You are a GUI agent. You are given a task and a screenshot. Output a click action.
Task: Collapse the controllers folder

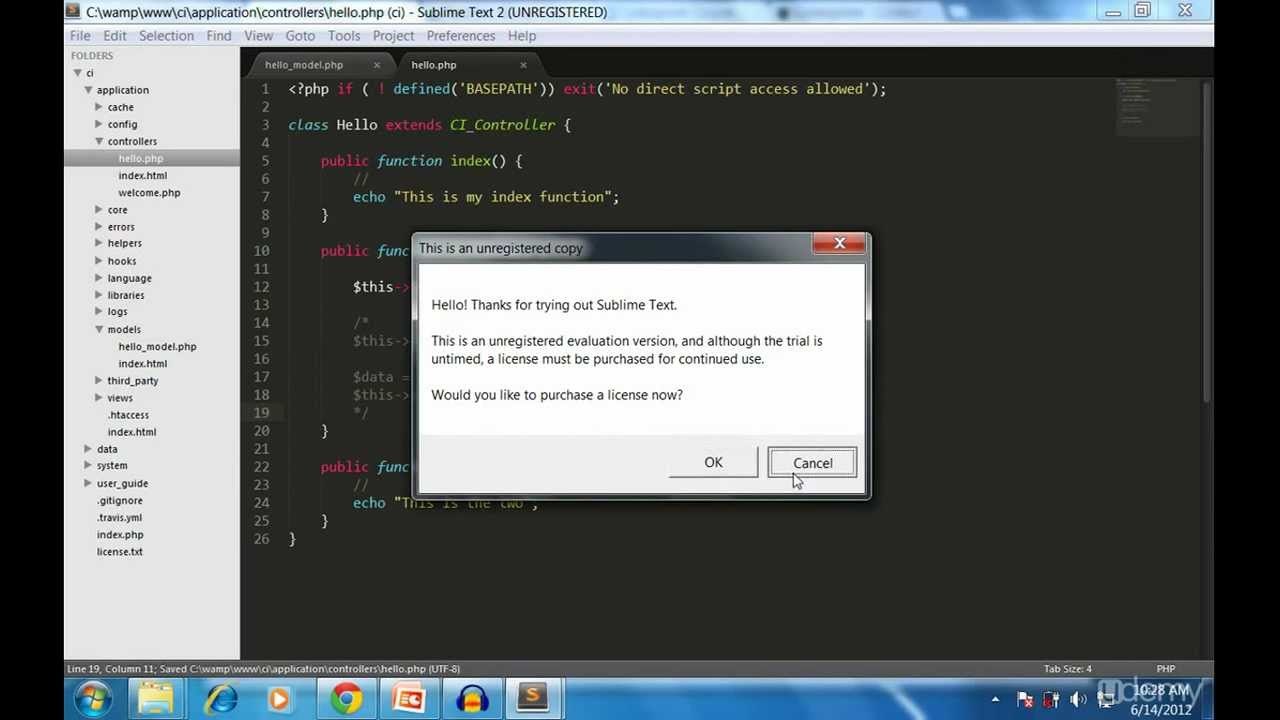point(99,141)
